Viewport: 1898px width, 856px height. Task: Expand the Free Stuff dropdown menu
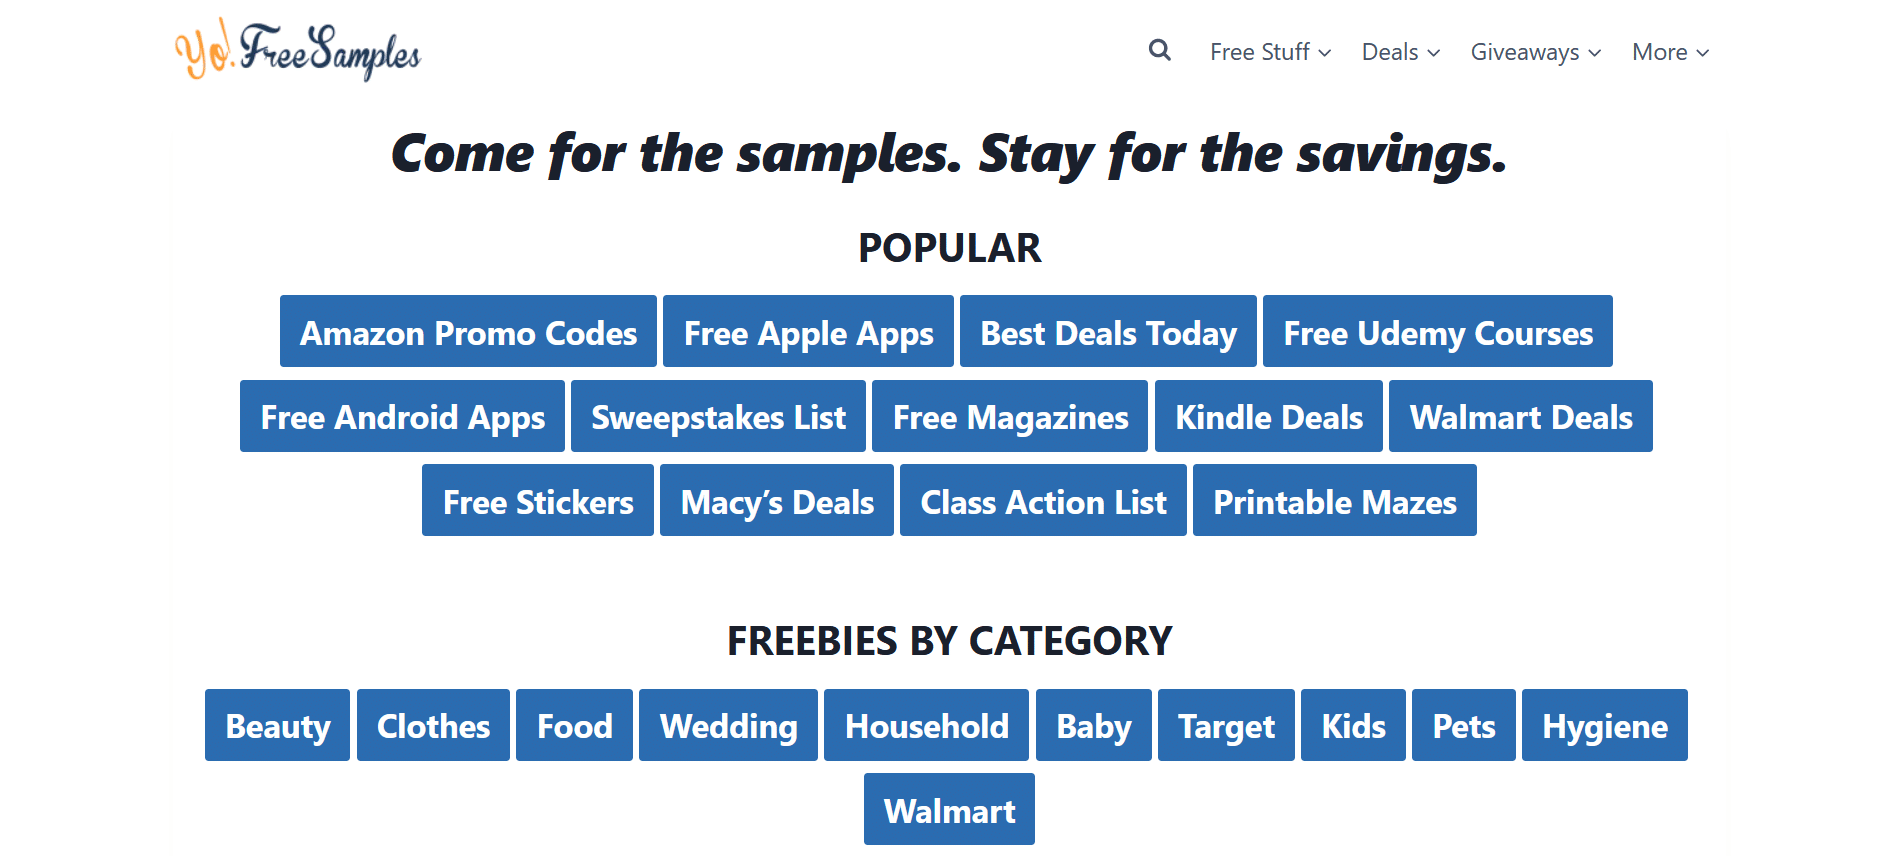point(1270,52)
